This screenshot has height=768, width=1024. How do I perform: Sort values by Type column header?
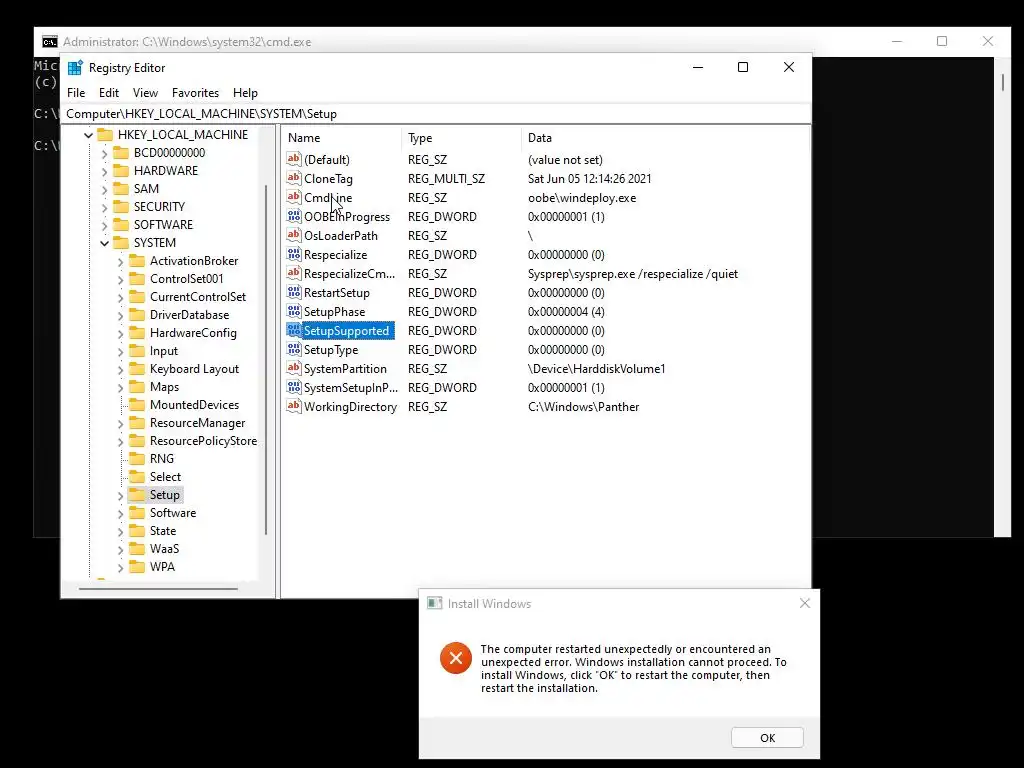pyautogui.click(x=461, y=138)
